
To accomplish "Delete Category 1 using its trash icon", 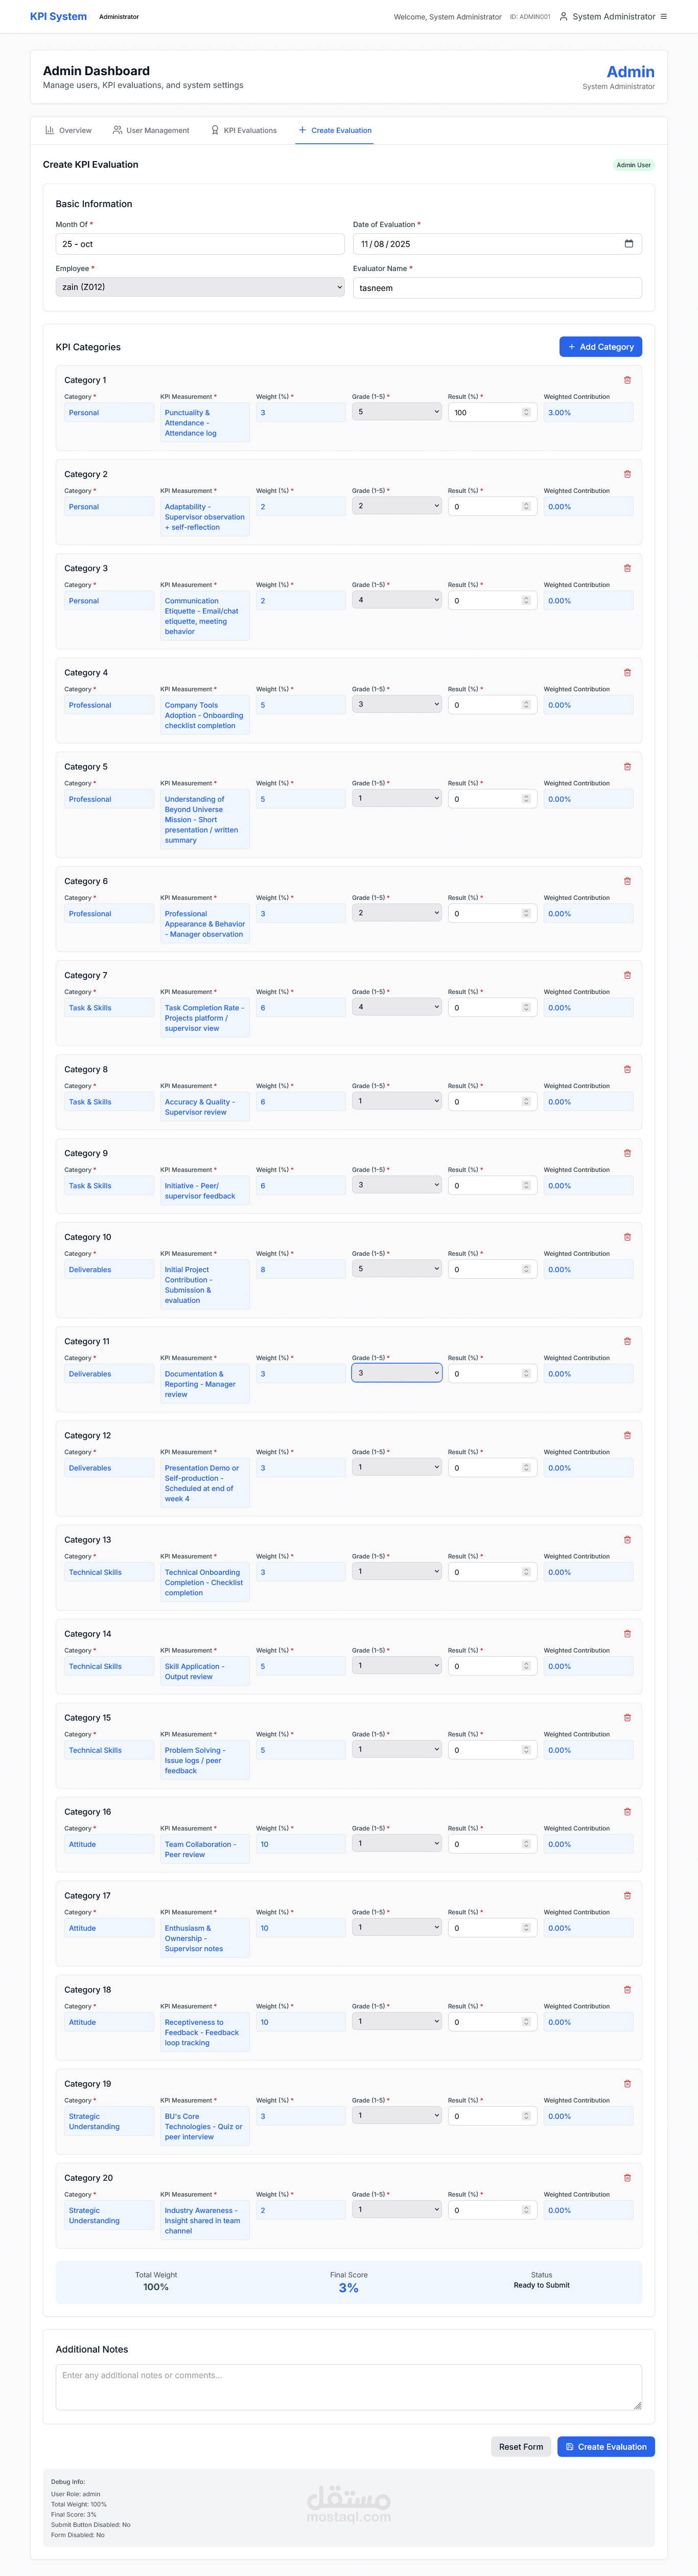I will tap(627, 380).
